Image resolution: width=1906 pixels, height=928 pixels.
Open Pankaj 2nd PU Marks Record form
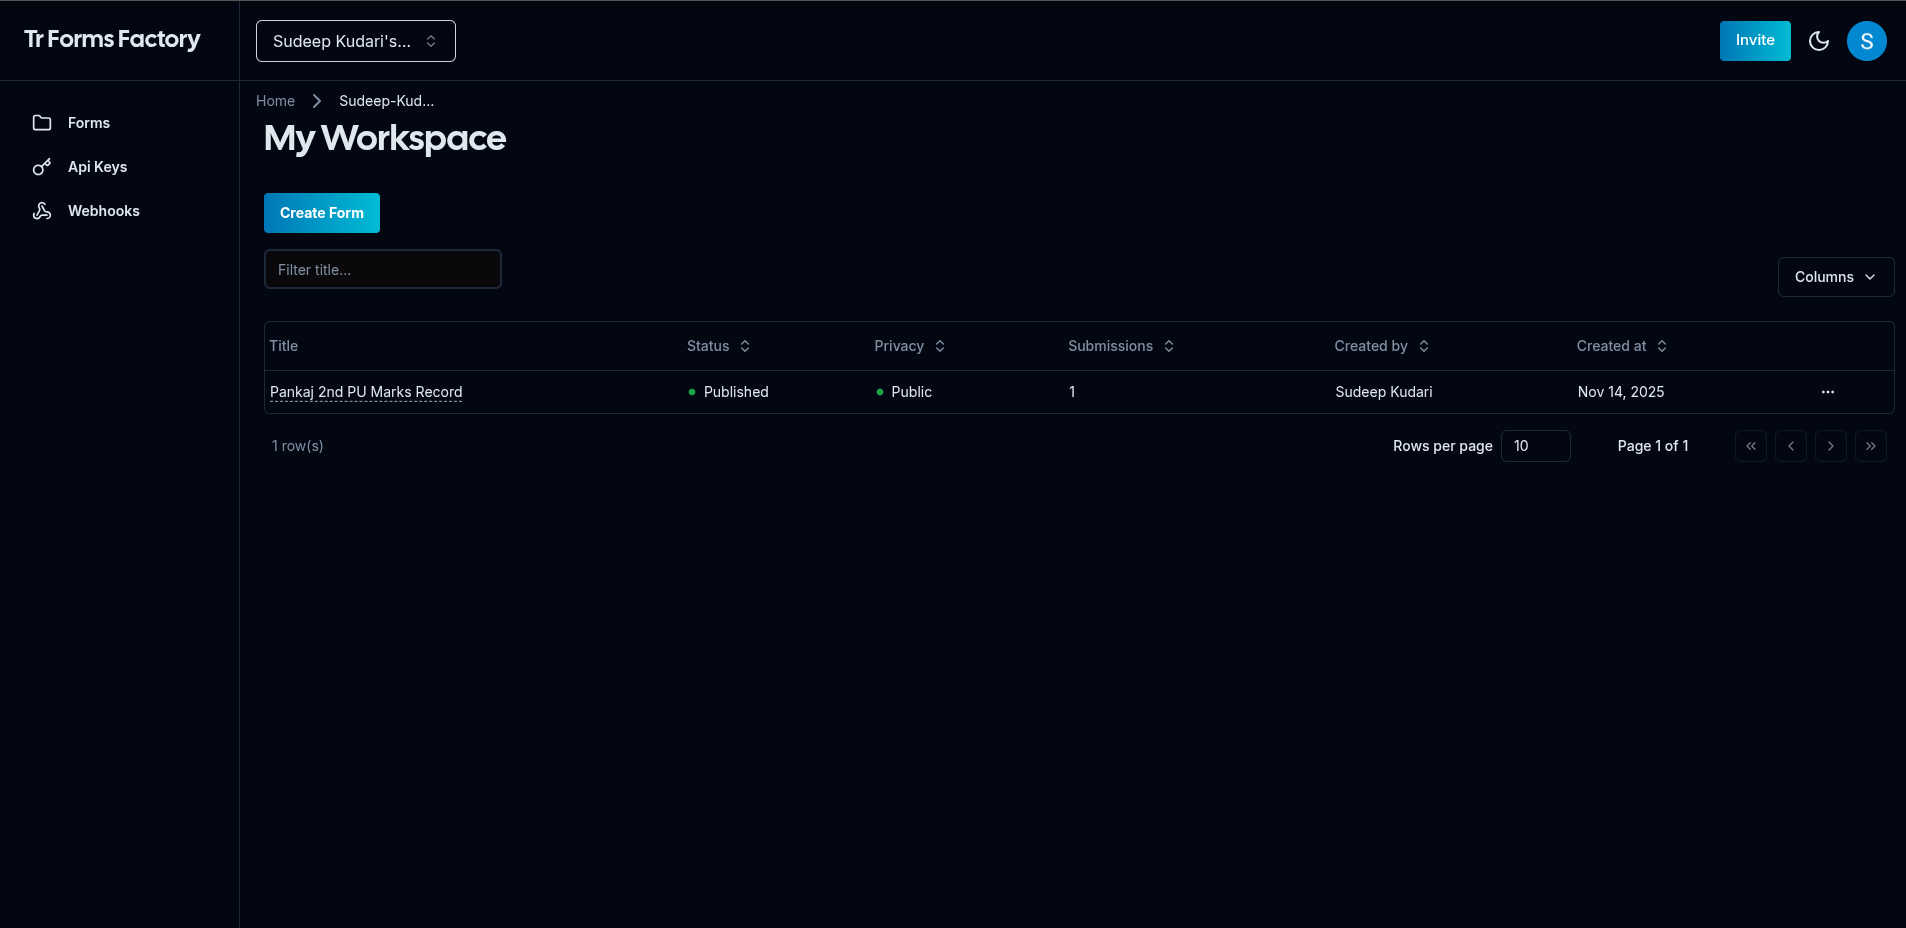366,392
